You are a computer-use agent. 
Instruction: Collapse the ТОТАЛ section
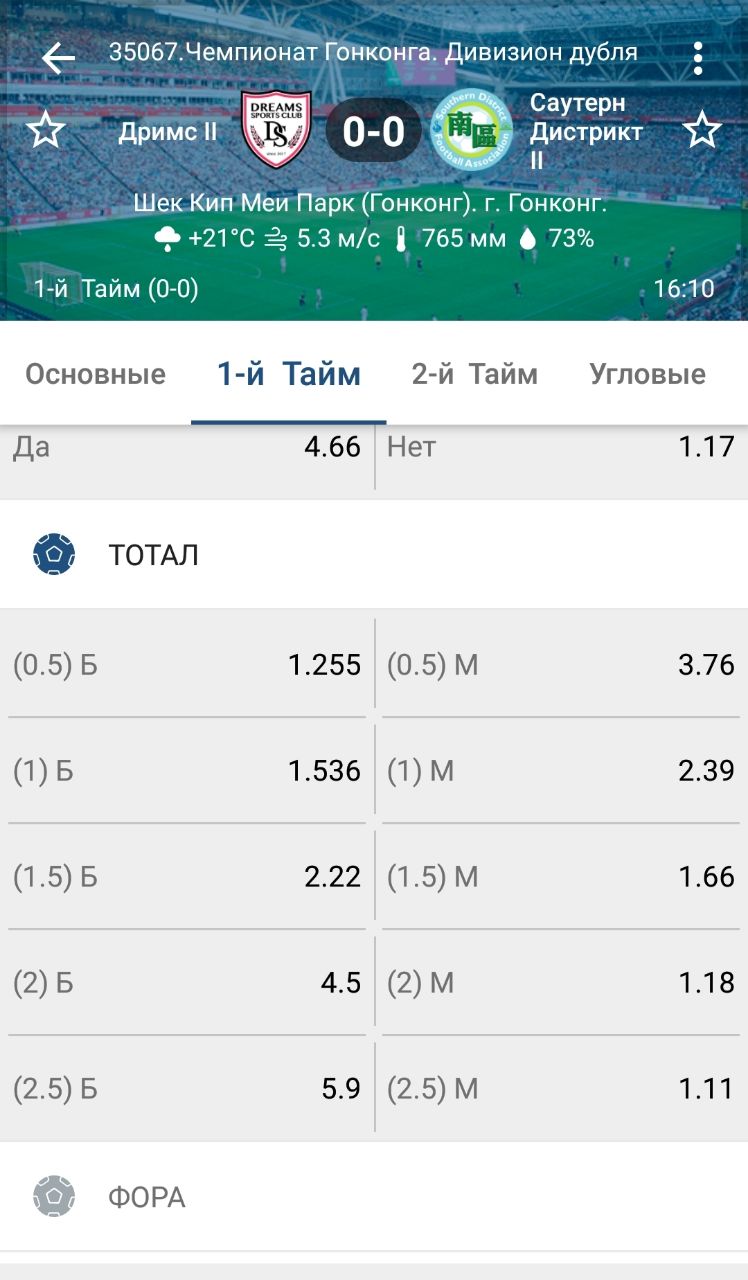point(374,554)
